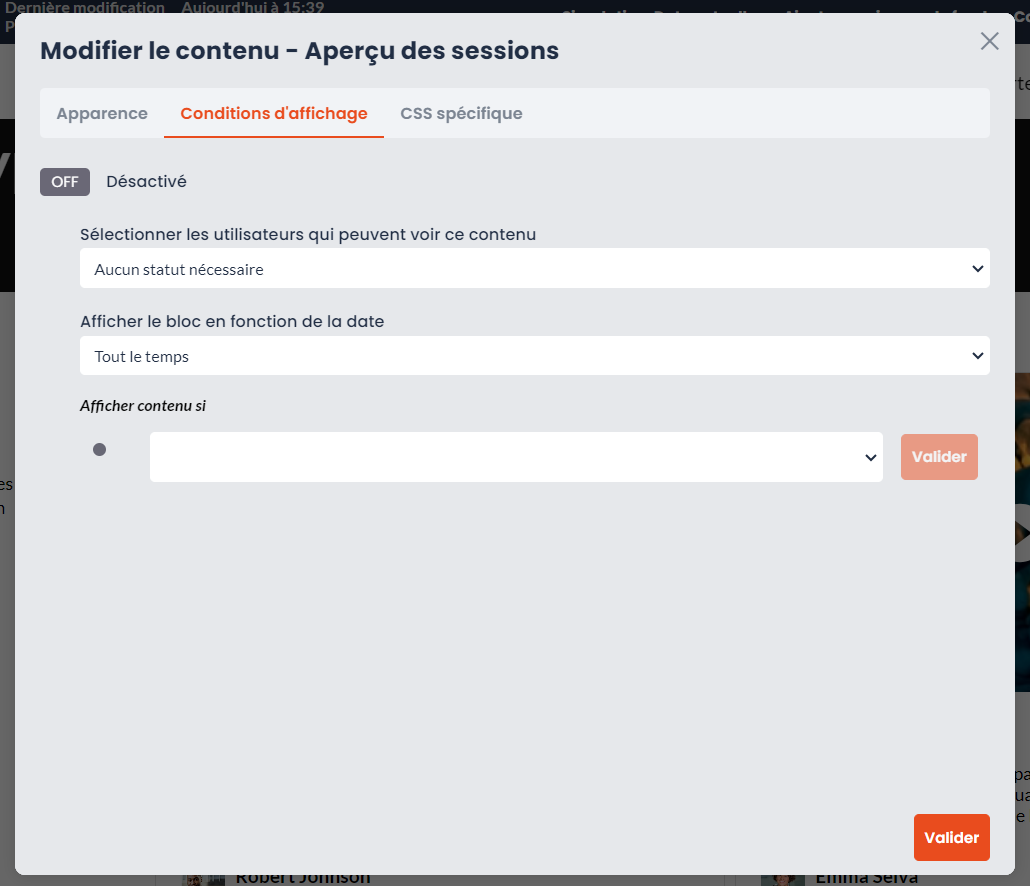
Task: Click the chevron on date display selector
Action: 977,356
